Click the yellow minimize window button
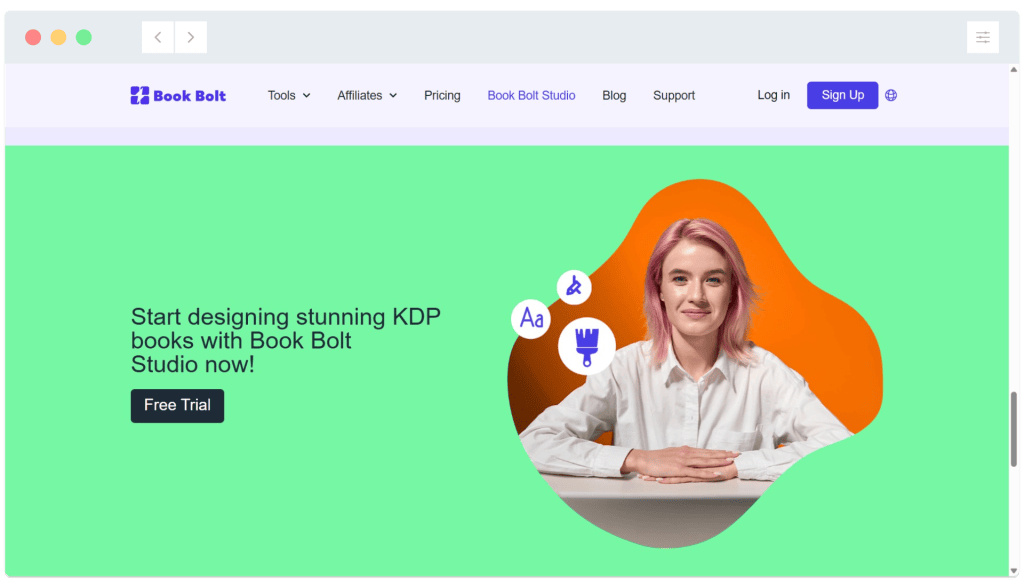This screenshot has width=1024, height=587. (58, 37)
